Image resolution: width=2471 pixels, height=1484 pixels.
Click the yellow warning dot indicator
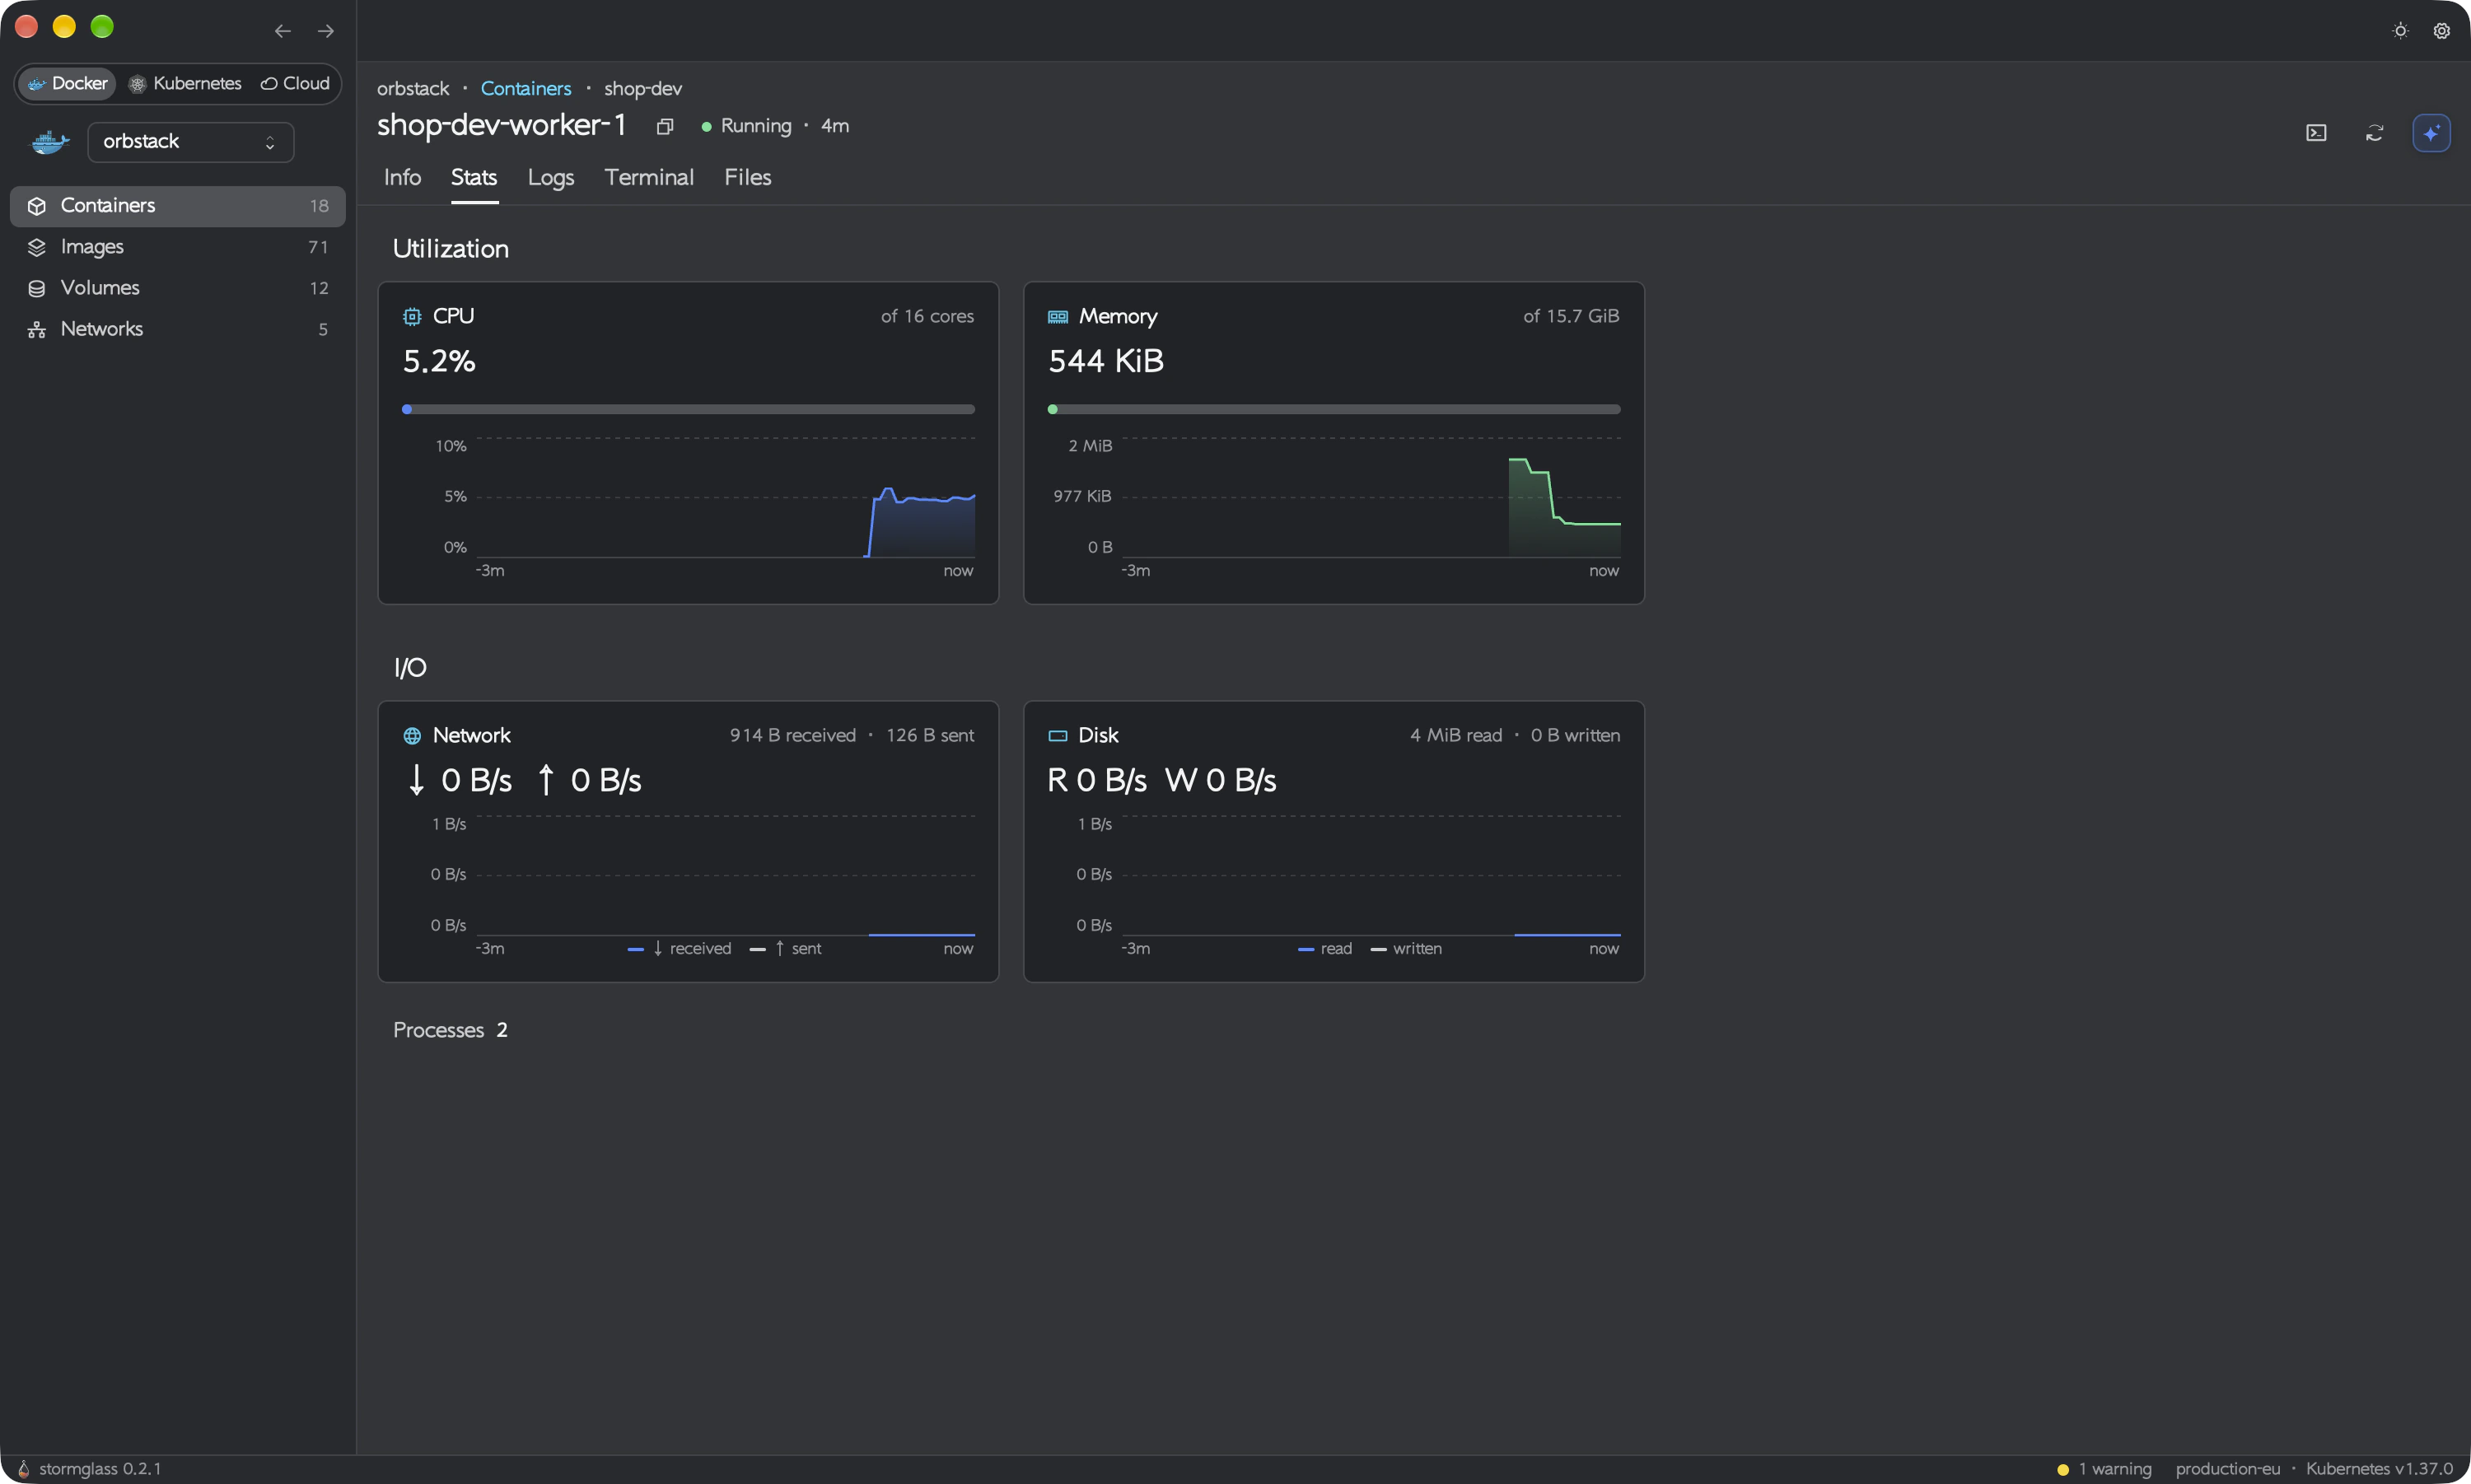(2062, 1469)
